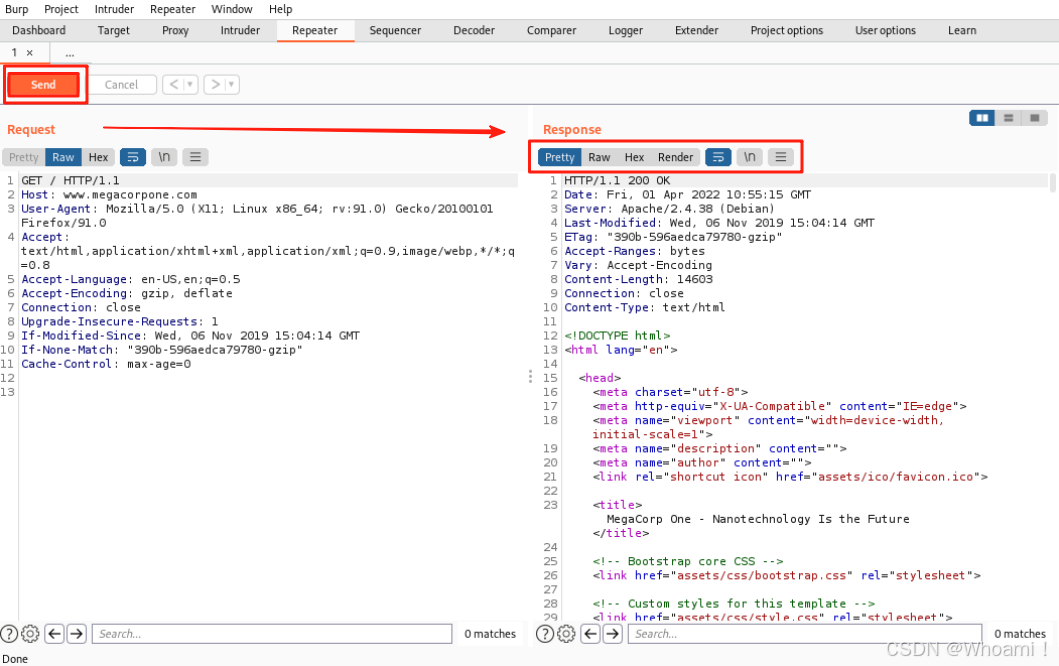Jump to next Response search match

[x=613, y=634]
